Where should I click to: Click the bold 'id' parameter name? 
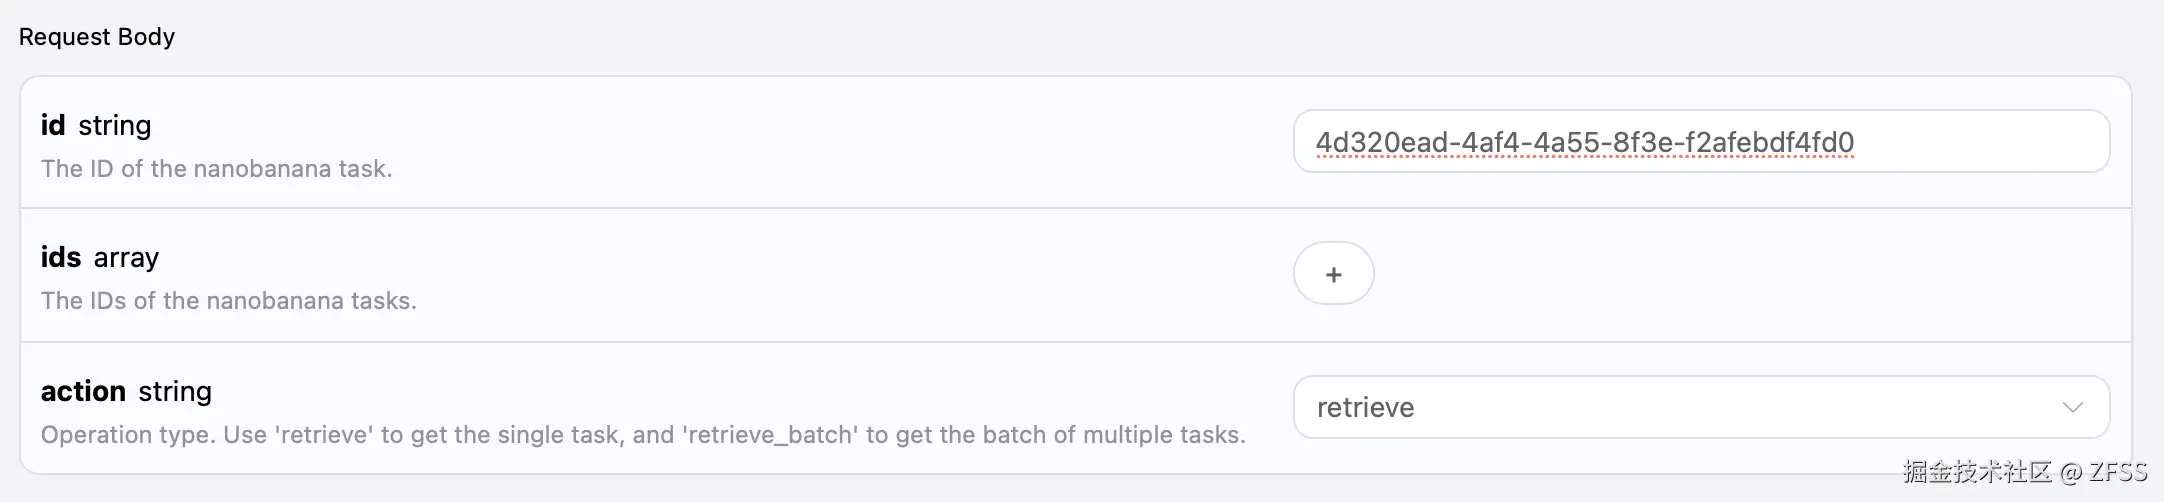[x=53, y=125]
